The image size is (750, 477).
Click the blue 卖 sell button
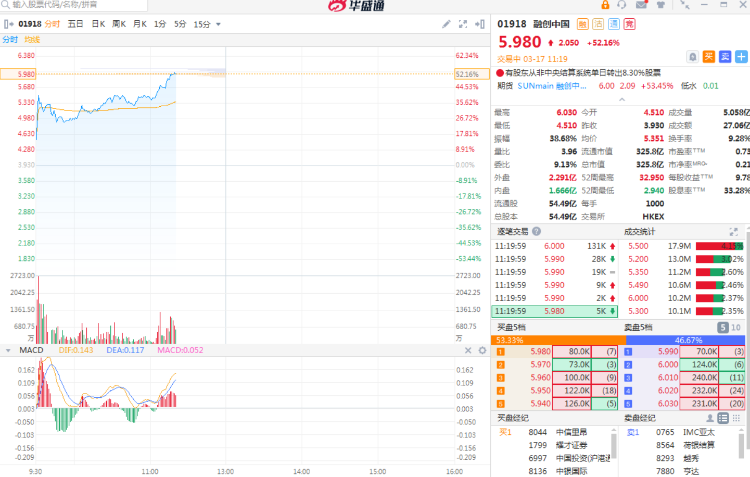click(x=725, y=57)
